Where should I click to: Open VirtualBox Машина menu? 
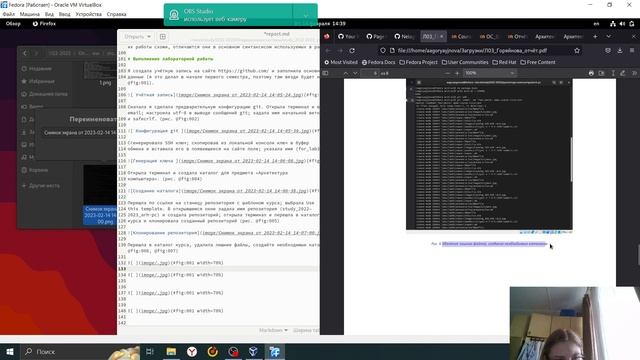pos(30,14)
